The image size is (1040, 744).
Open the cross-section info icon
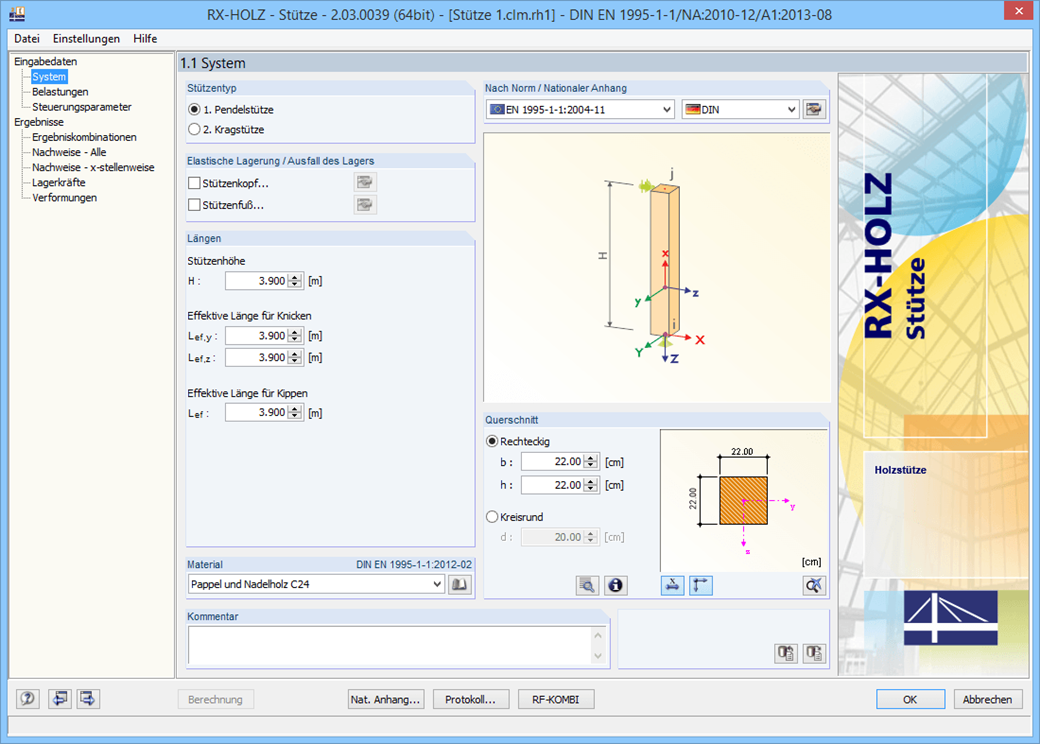[x=616, y=586]
